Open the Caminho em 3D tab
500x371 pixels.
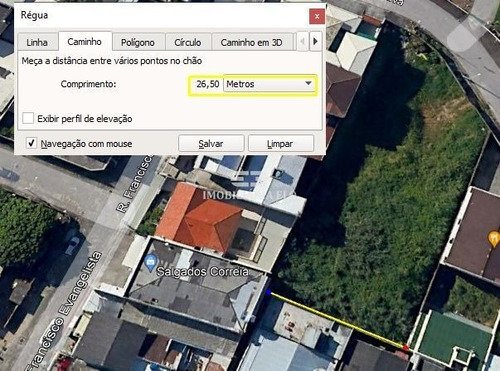tap(252, 42)
